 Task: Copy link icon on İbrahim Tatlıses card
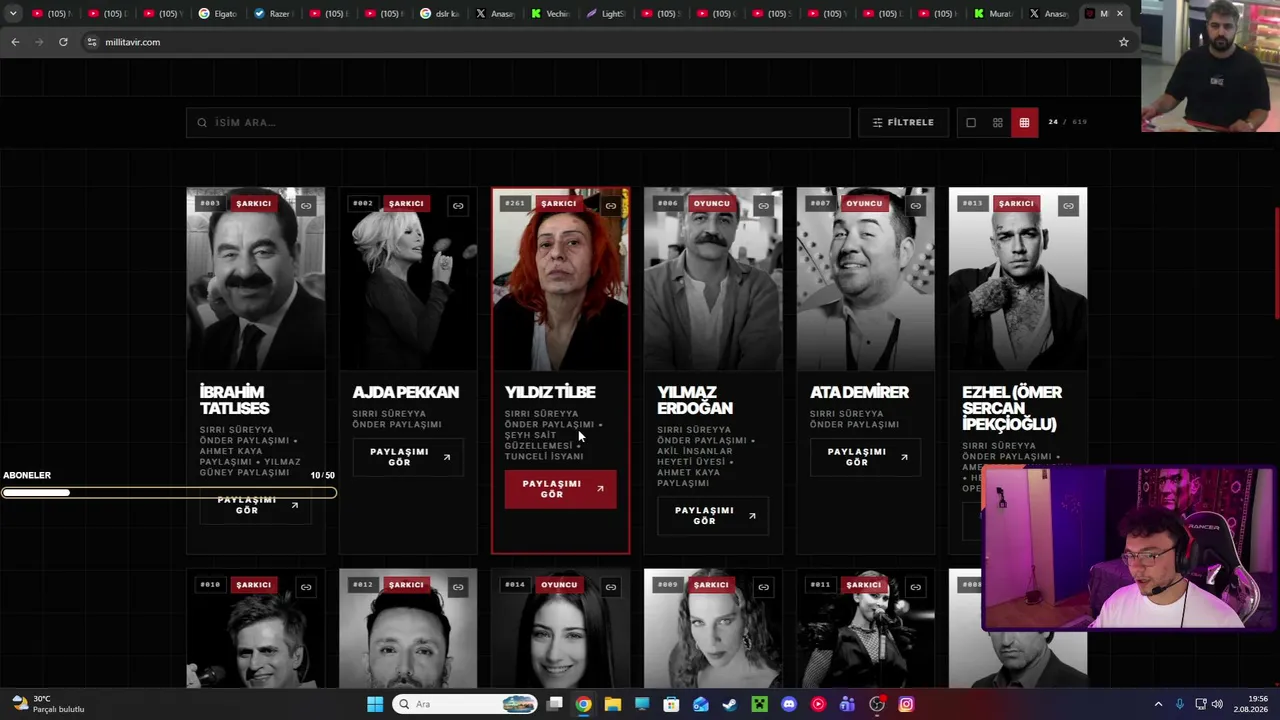pos(306,206)
